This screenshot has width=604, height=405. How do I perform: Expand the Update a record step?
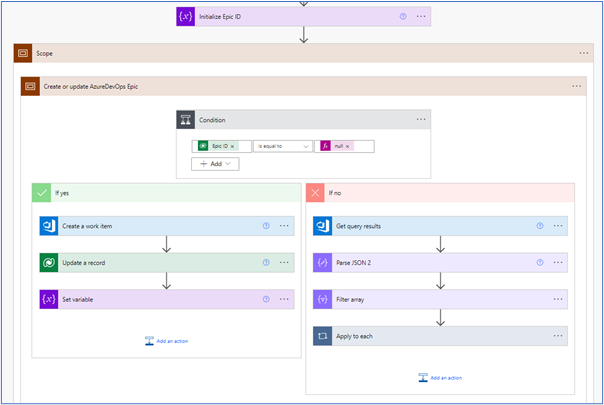(167, 263)
